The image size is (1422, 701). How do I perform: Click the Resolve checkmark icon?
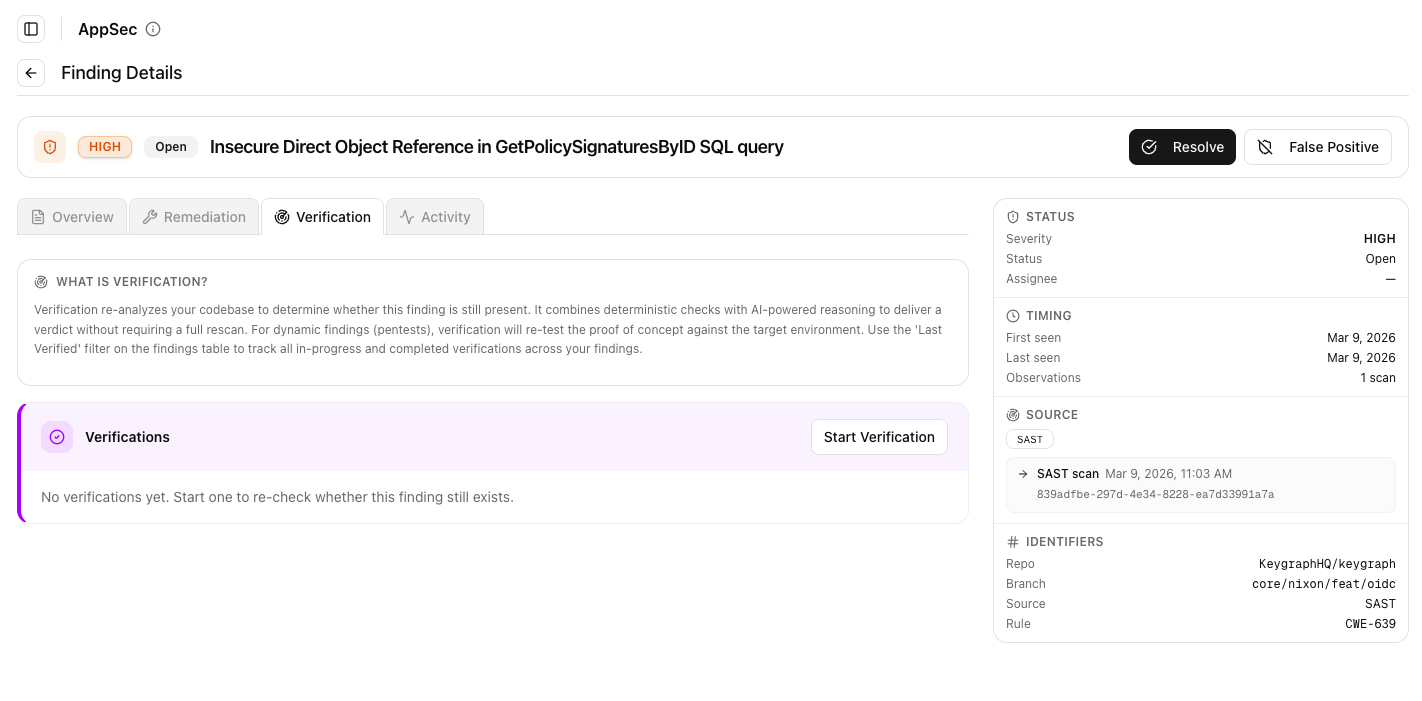[x=1149, y=147]
